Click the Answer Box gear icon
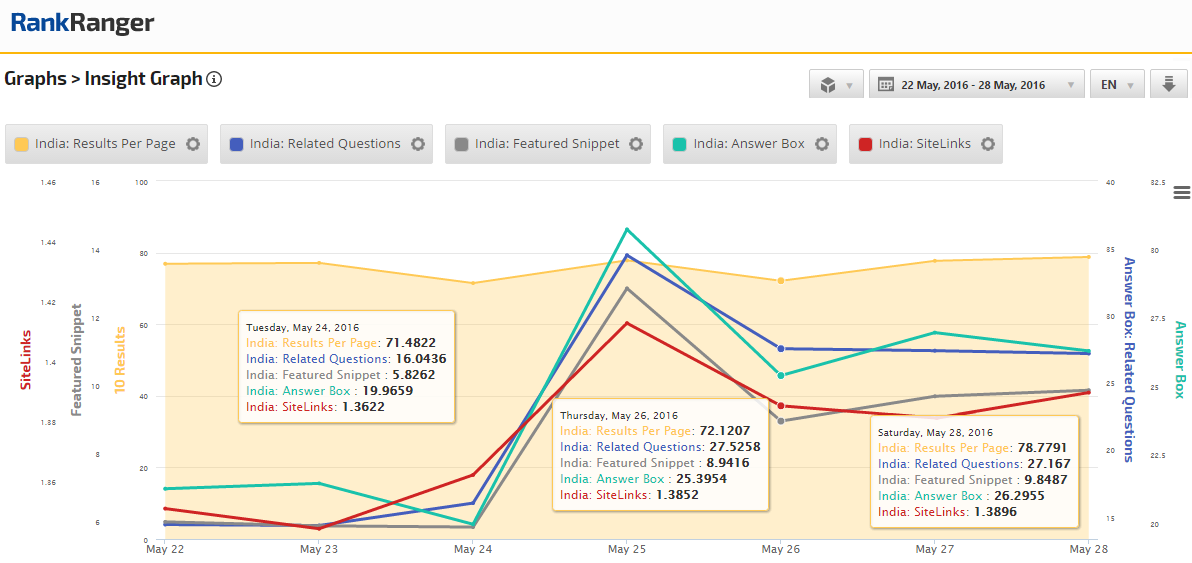Image resolution: width=1192 pixels, height=563 pixels. coord(822,144)
